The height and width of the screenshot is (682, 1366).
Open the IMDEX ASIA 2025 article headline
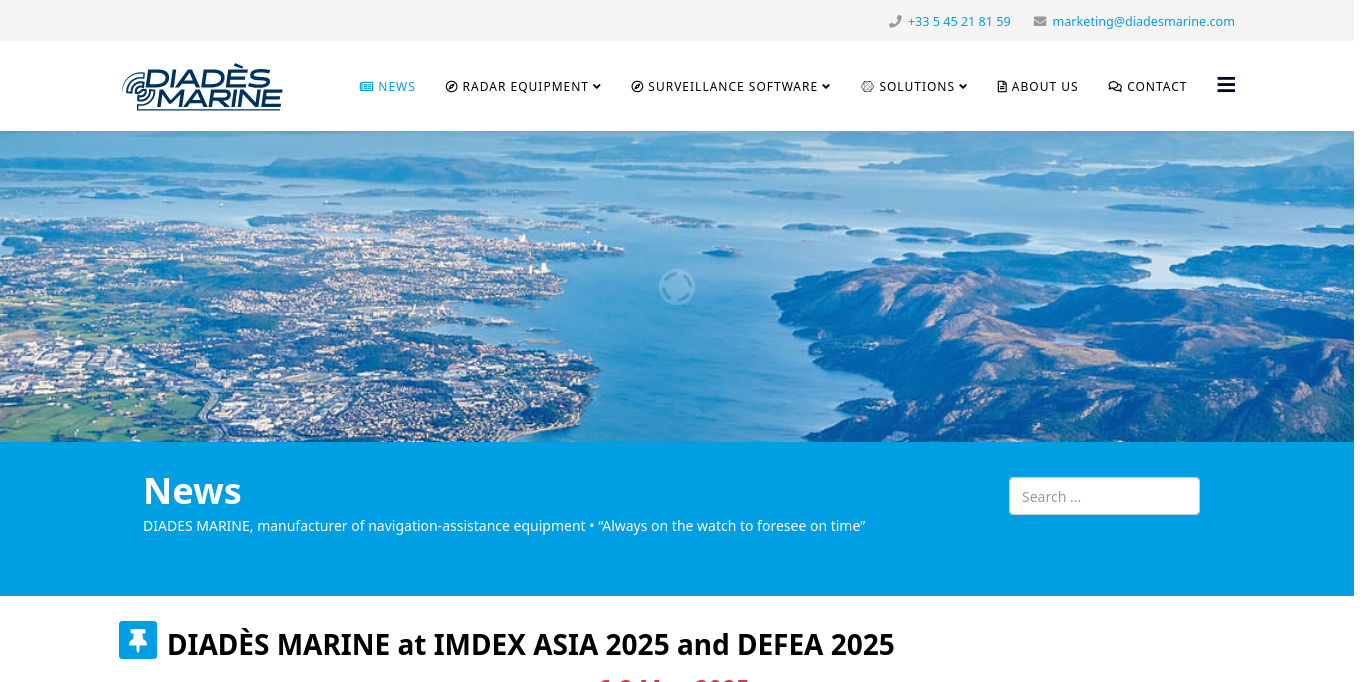tap(531, 644)
